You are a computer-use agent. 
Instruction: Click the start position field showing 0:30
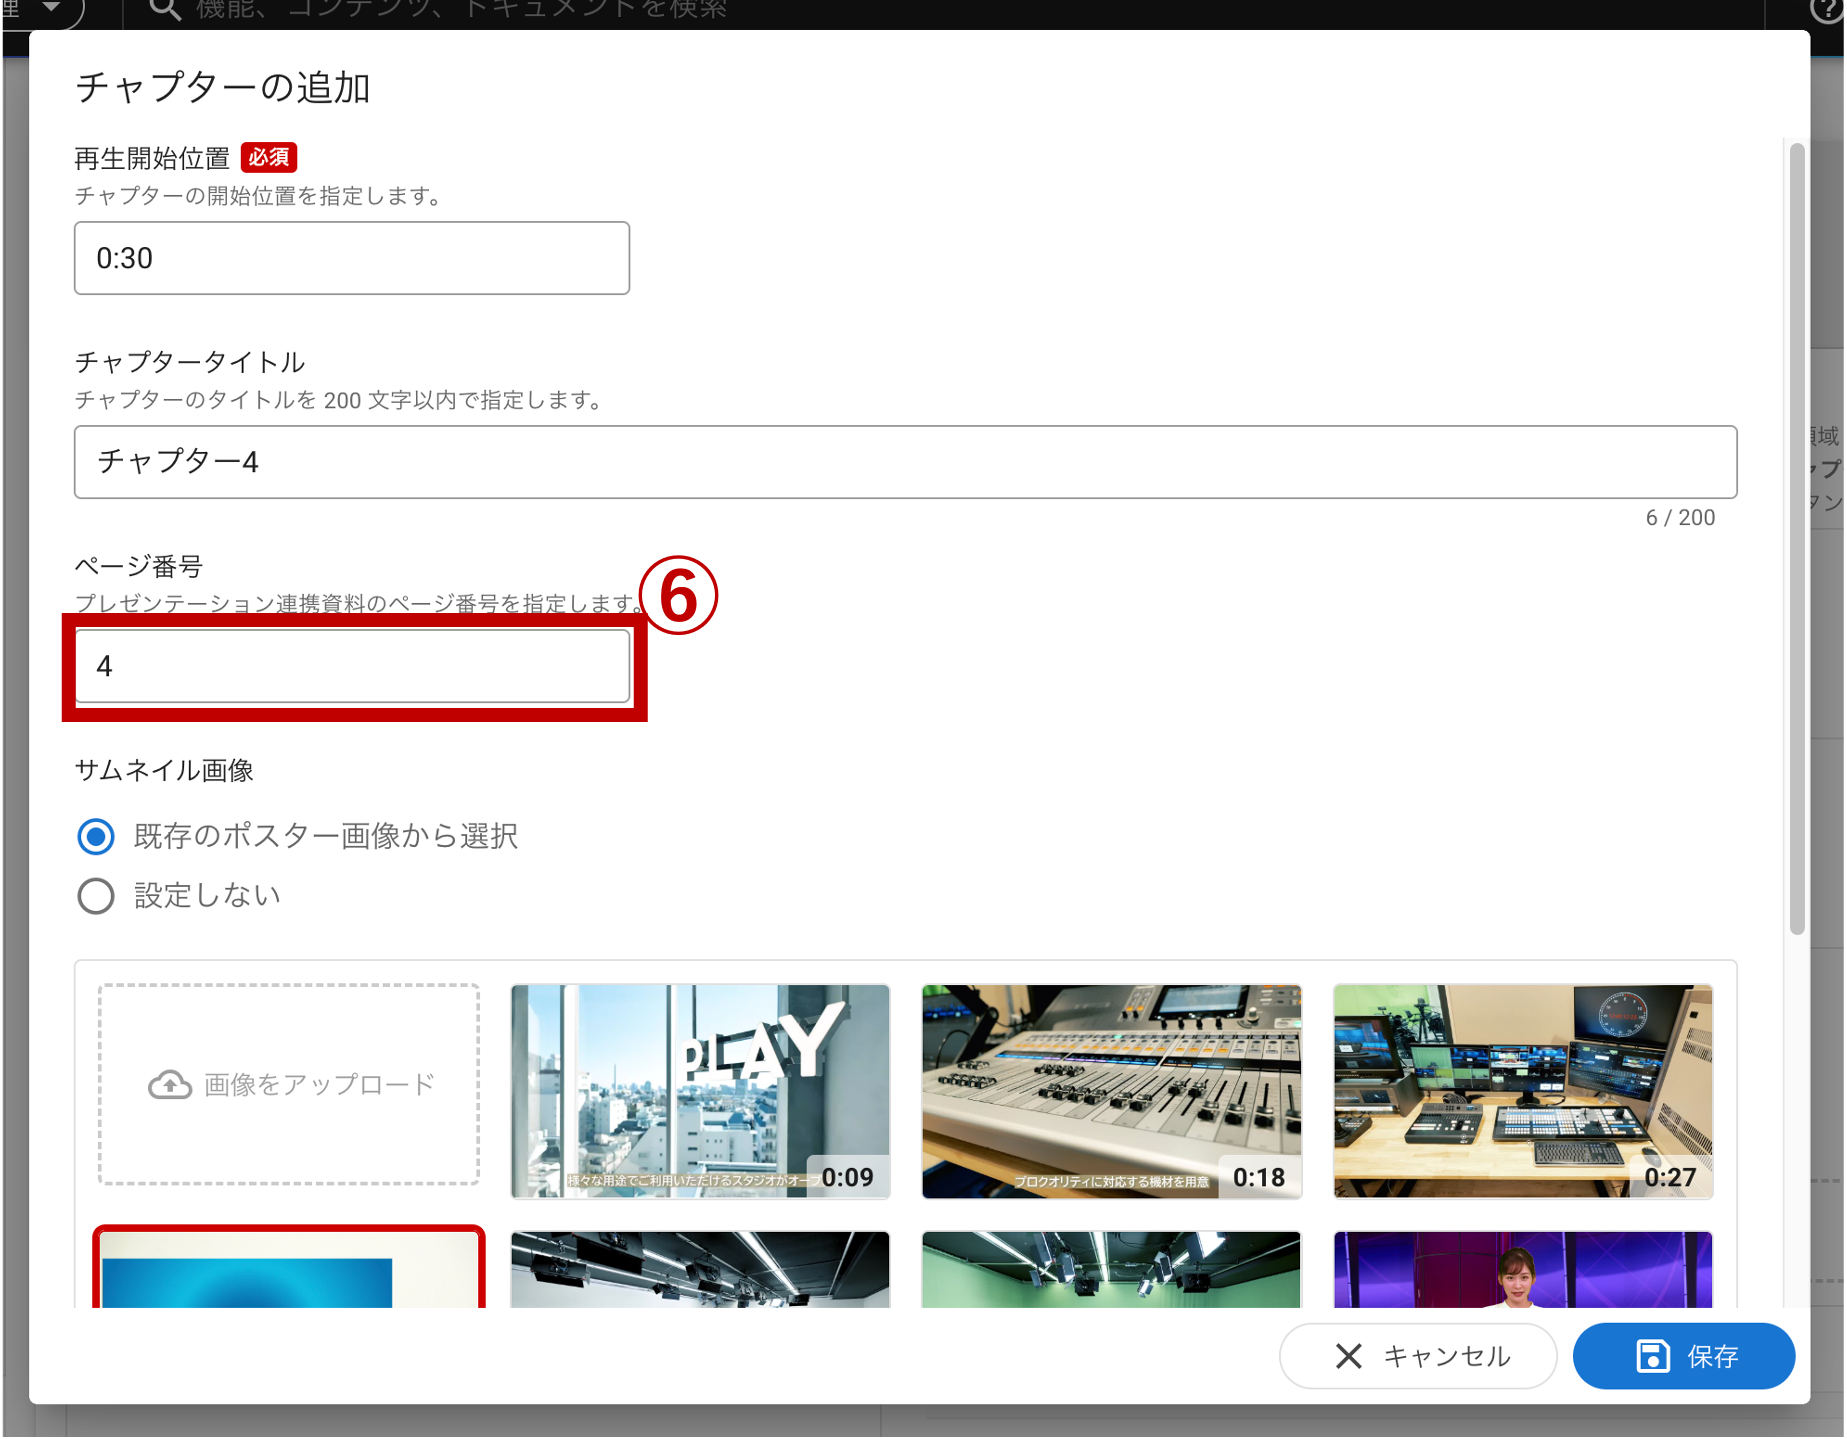click(351, 258)
